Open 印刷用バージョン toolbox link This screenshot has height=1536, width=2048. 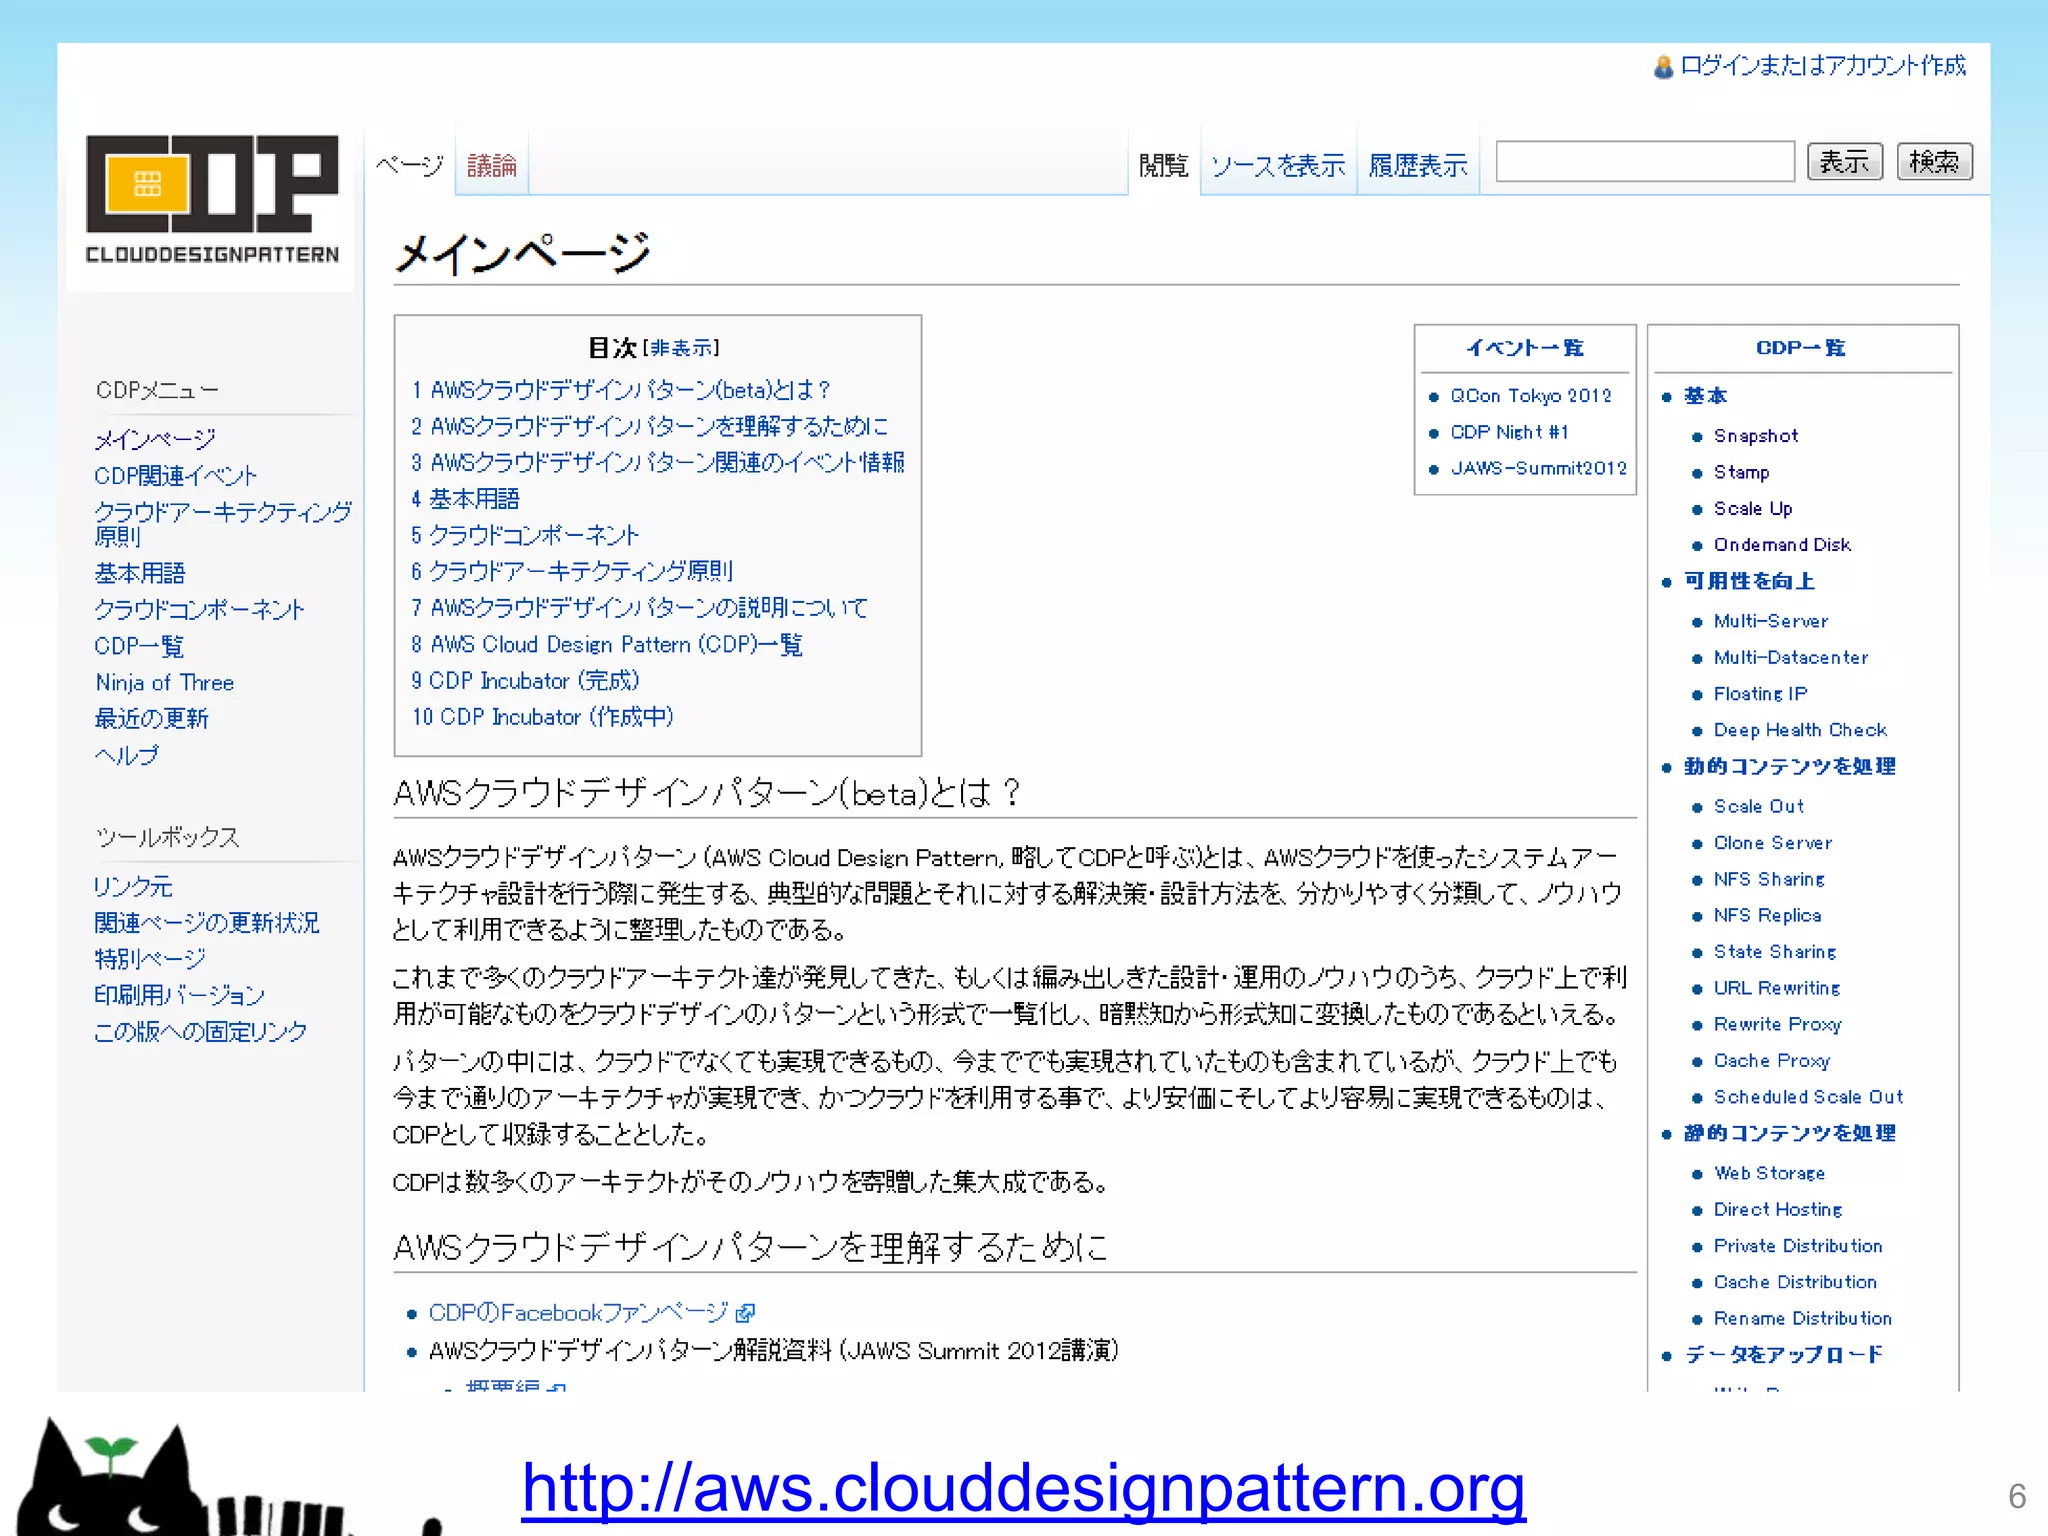(180, 994)
